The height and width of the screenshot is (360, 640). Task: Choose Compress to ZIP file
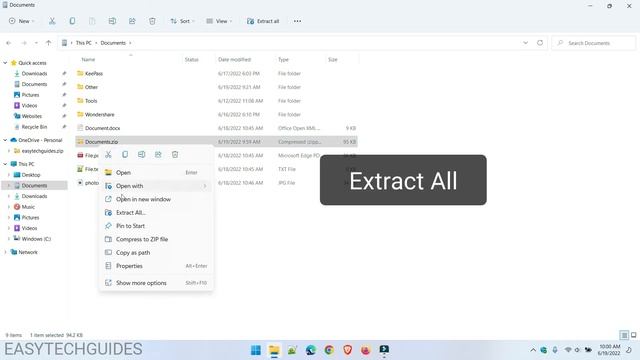coord(156,239)
